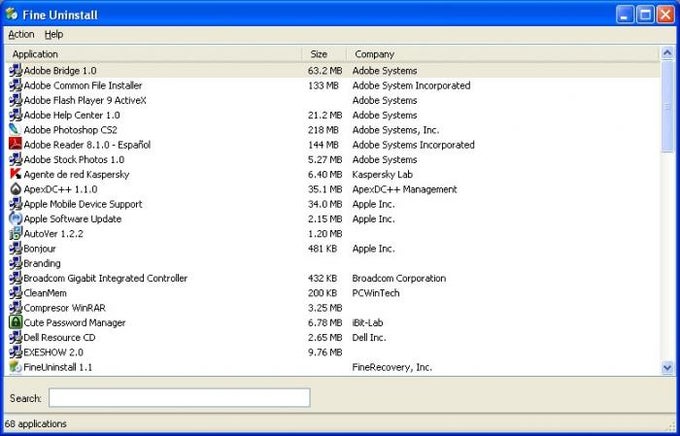Click the Bonjour row icon
Viewport: 680px width, 436px height.
(16, 248)
